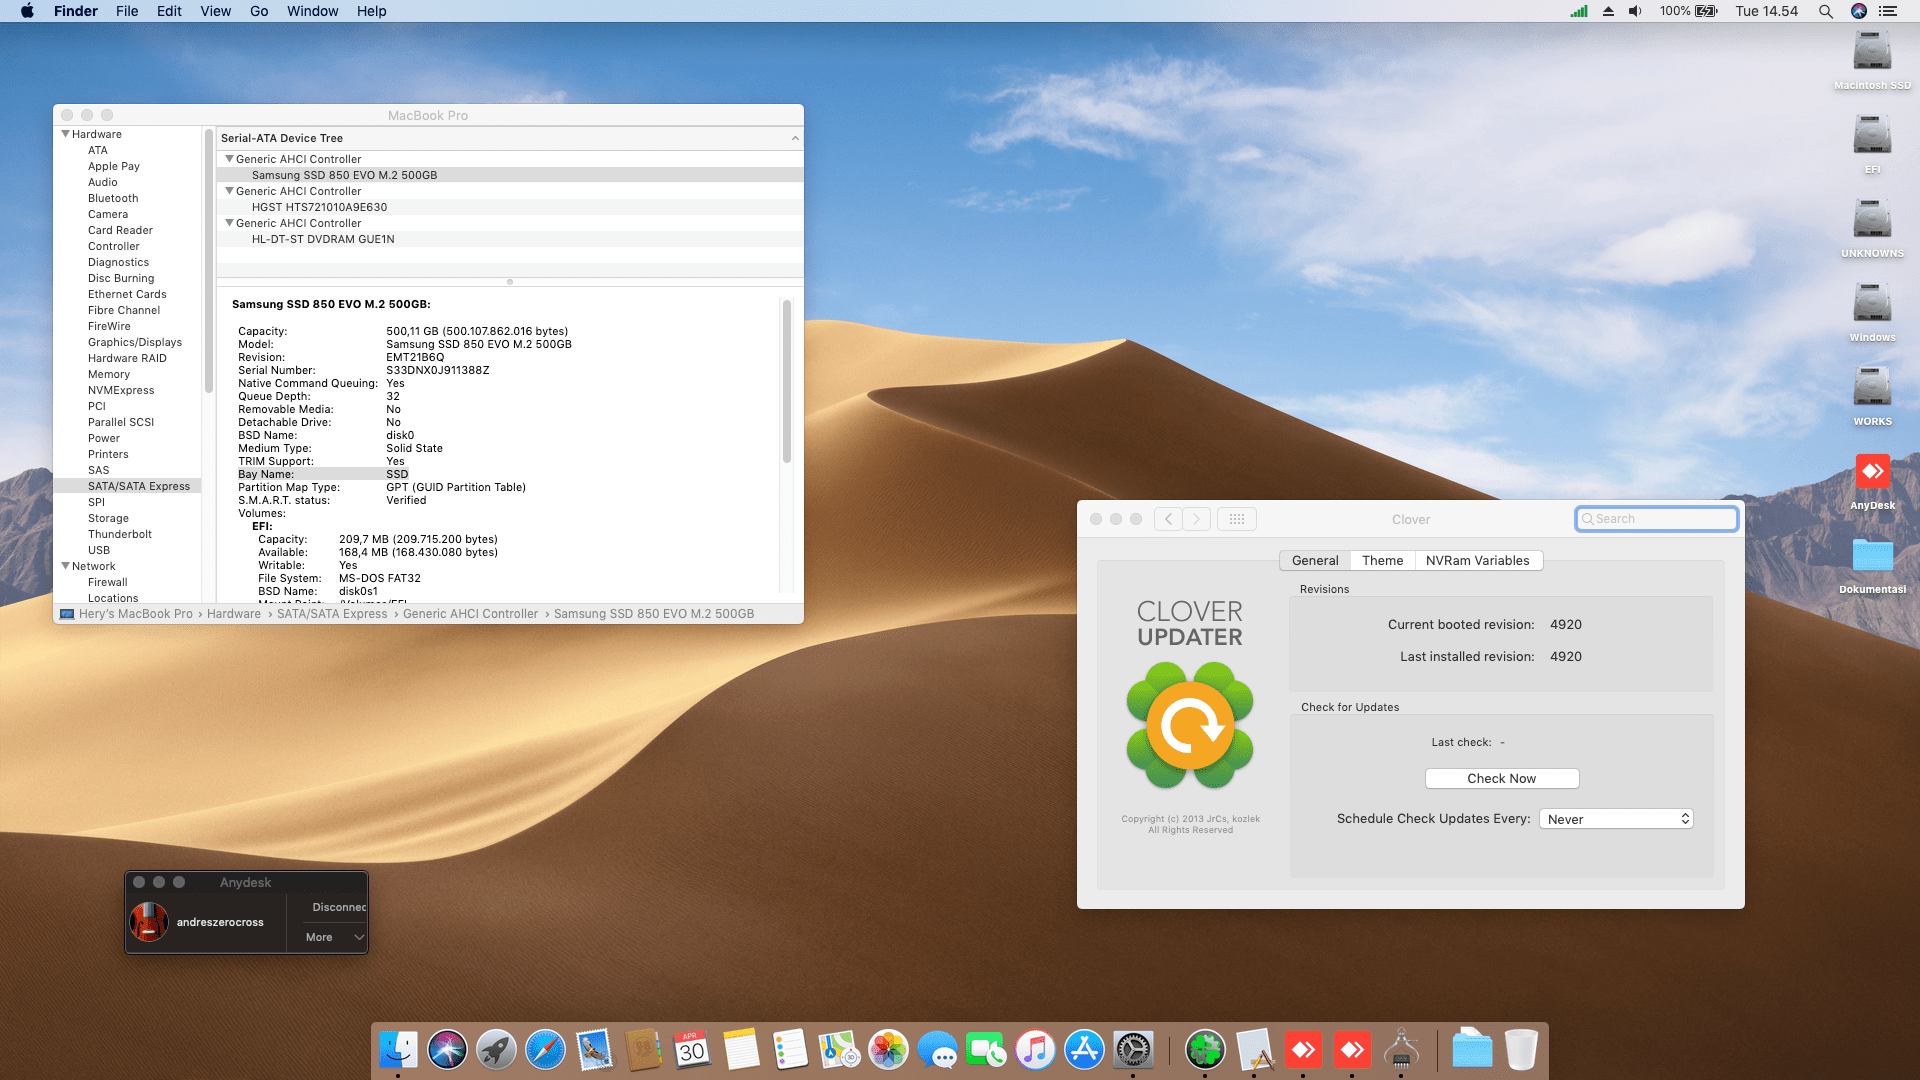Select the AnyDesk shortcut on desktop
The image size is (1920, 1080).
(1872, 481)
